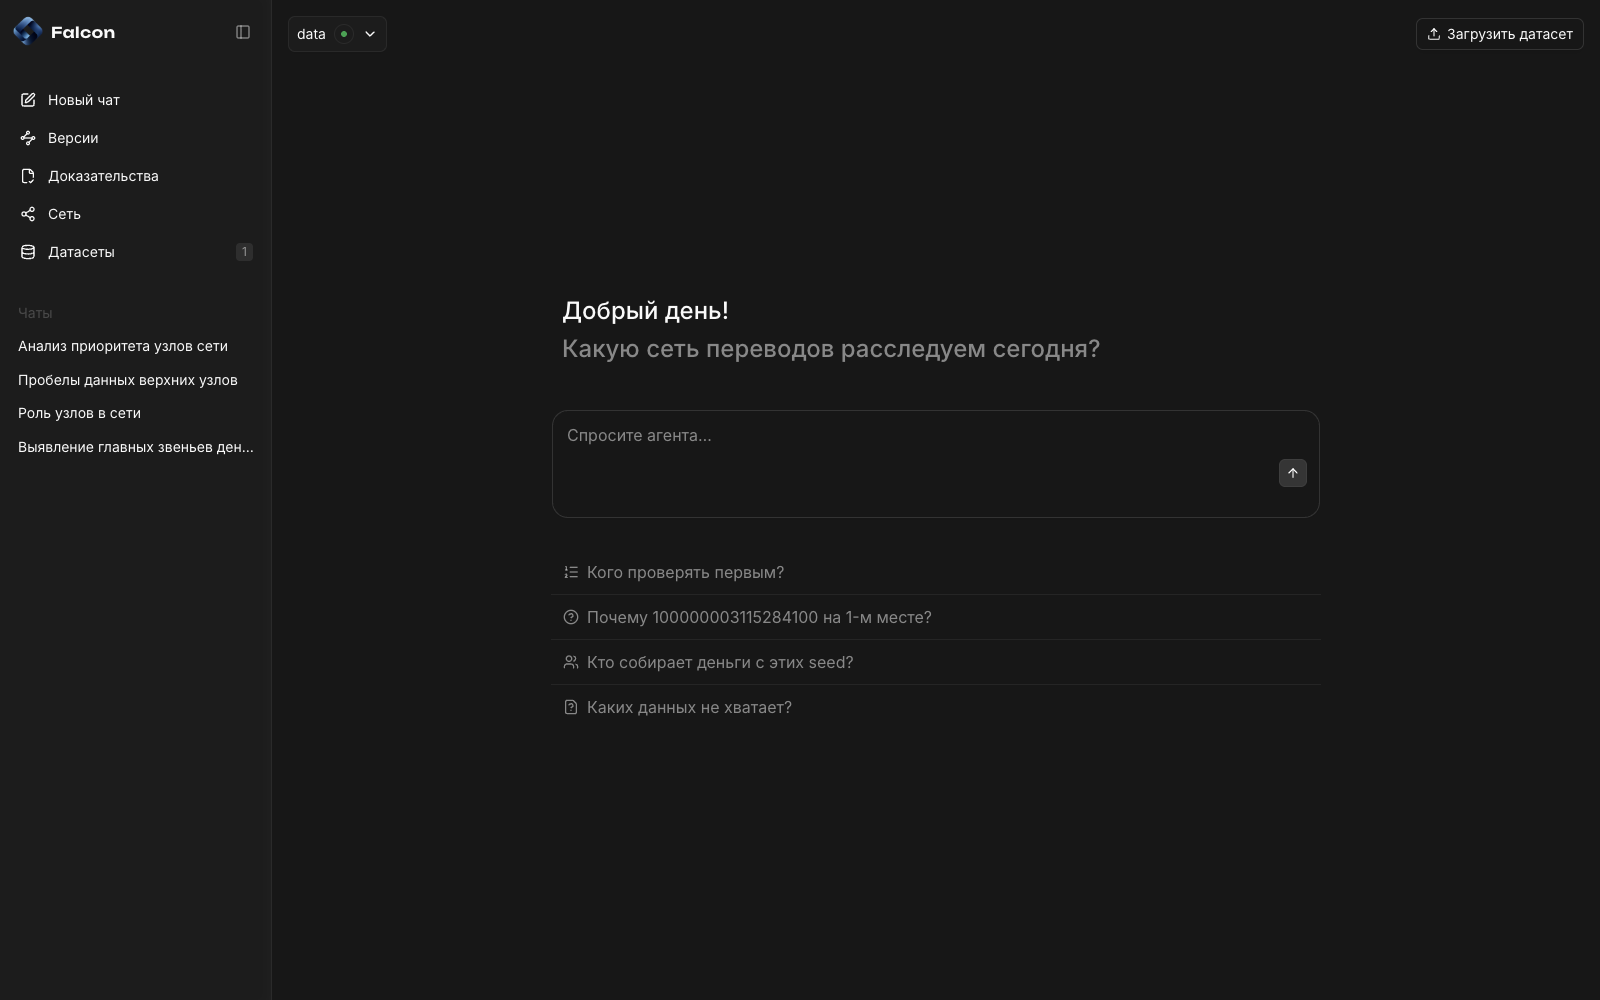Click the document icon beside Доказательства
The image size is (1600, 1000).
click(x=28, y=176)
